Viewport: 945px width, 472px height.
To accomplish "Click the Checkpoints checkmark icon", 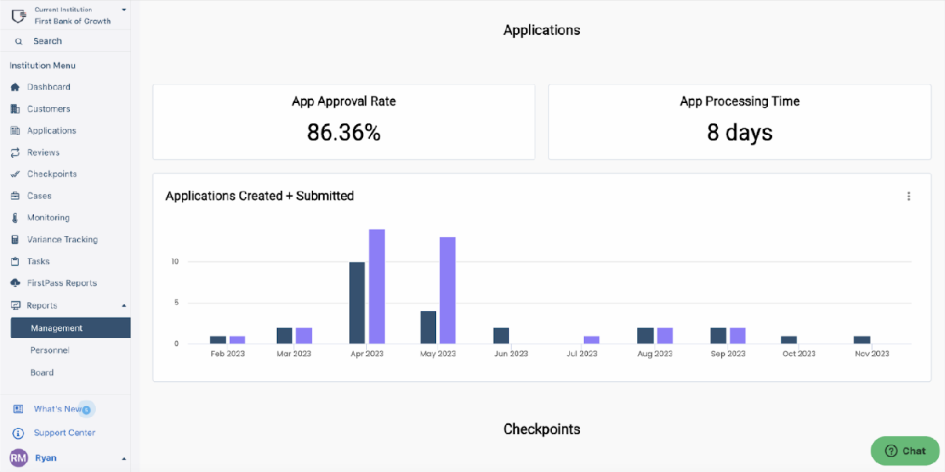I will (x=15, y=174).
